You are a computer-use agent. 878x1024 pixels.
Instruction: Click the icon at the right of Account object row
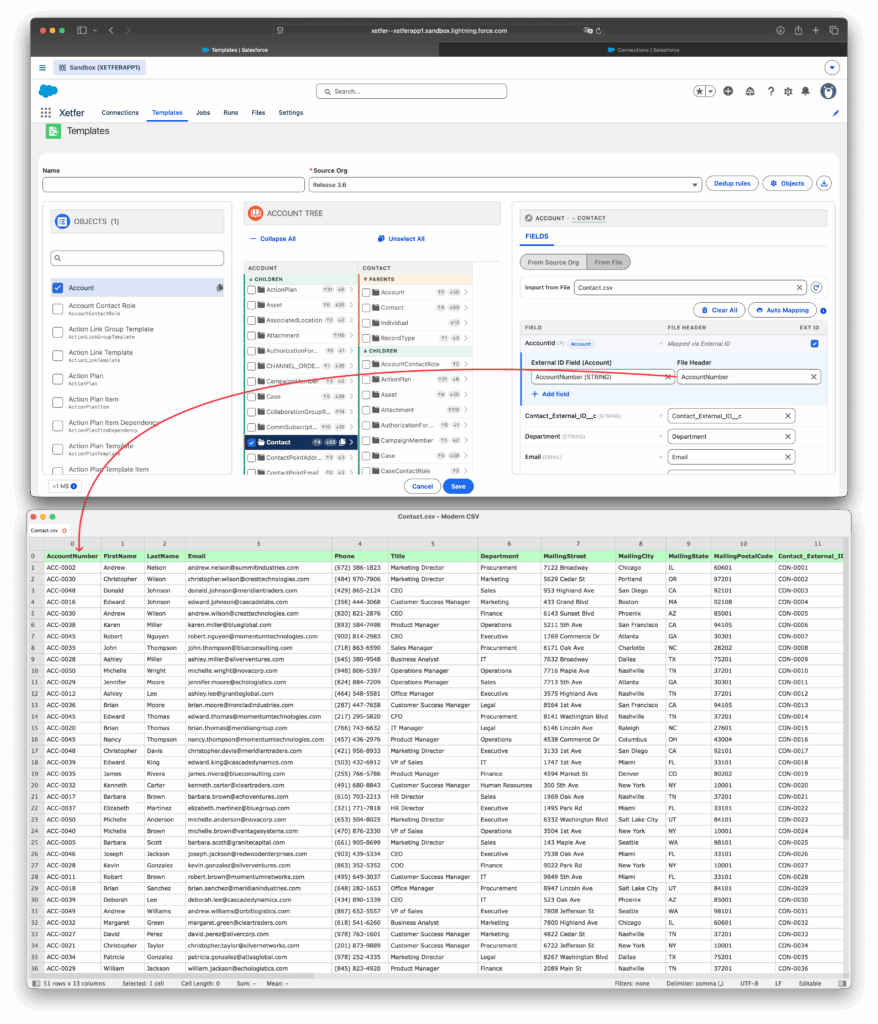pos(220,287)
